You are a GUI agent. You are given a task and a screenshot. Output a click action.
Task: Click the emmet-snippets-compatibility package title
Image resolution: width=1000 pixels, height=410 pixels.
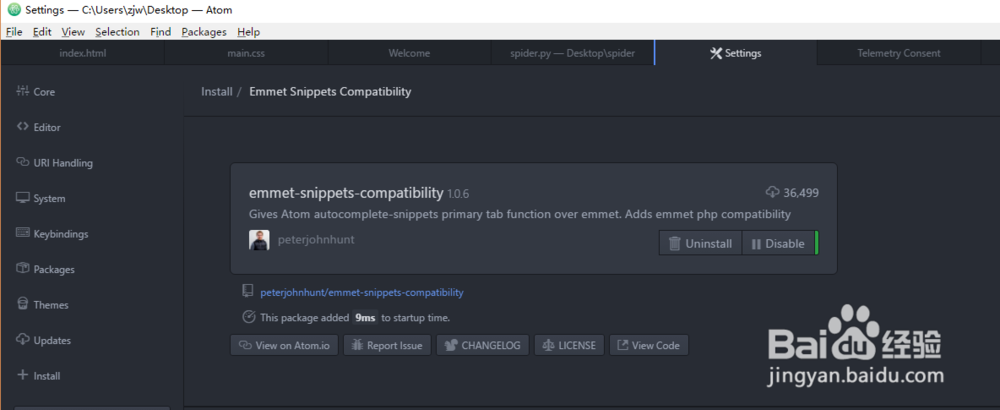346,193
